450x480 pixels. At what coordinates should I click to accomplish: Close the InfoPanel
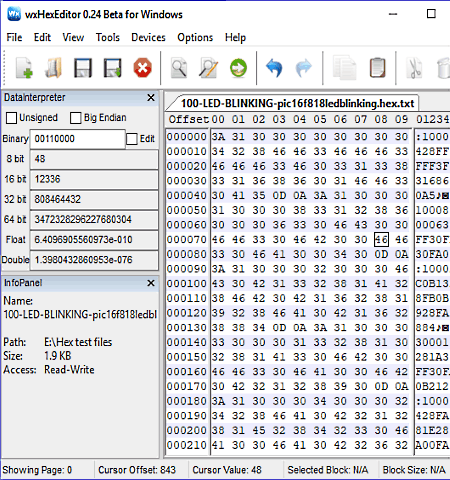pyautogui.click(x=151, y=283)
